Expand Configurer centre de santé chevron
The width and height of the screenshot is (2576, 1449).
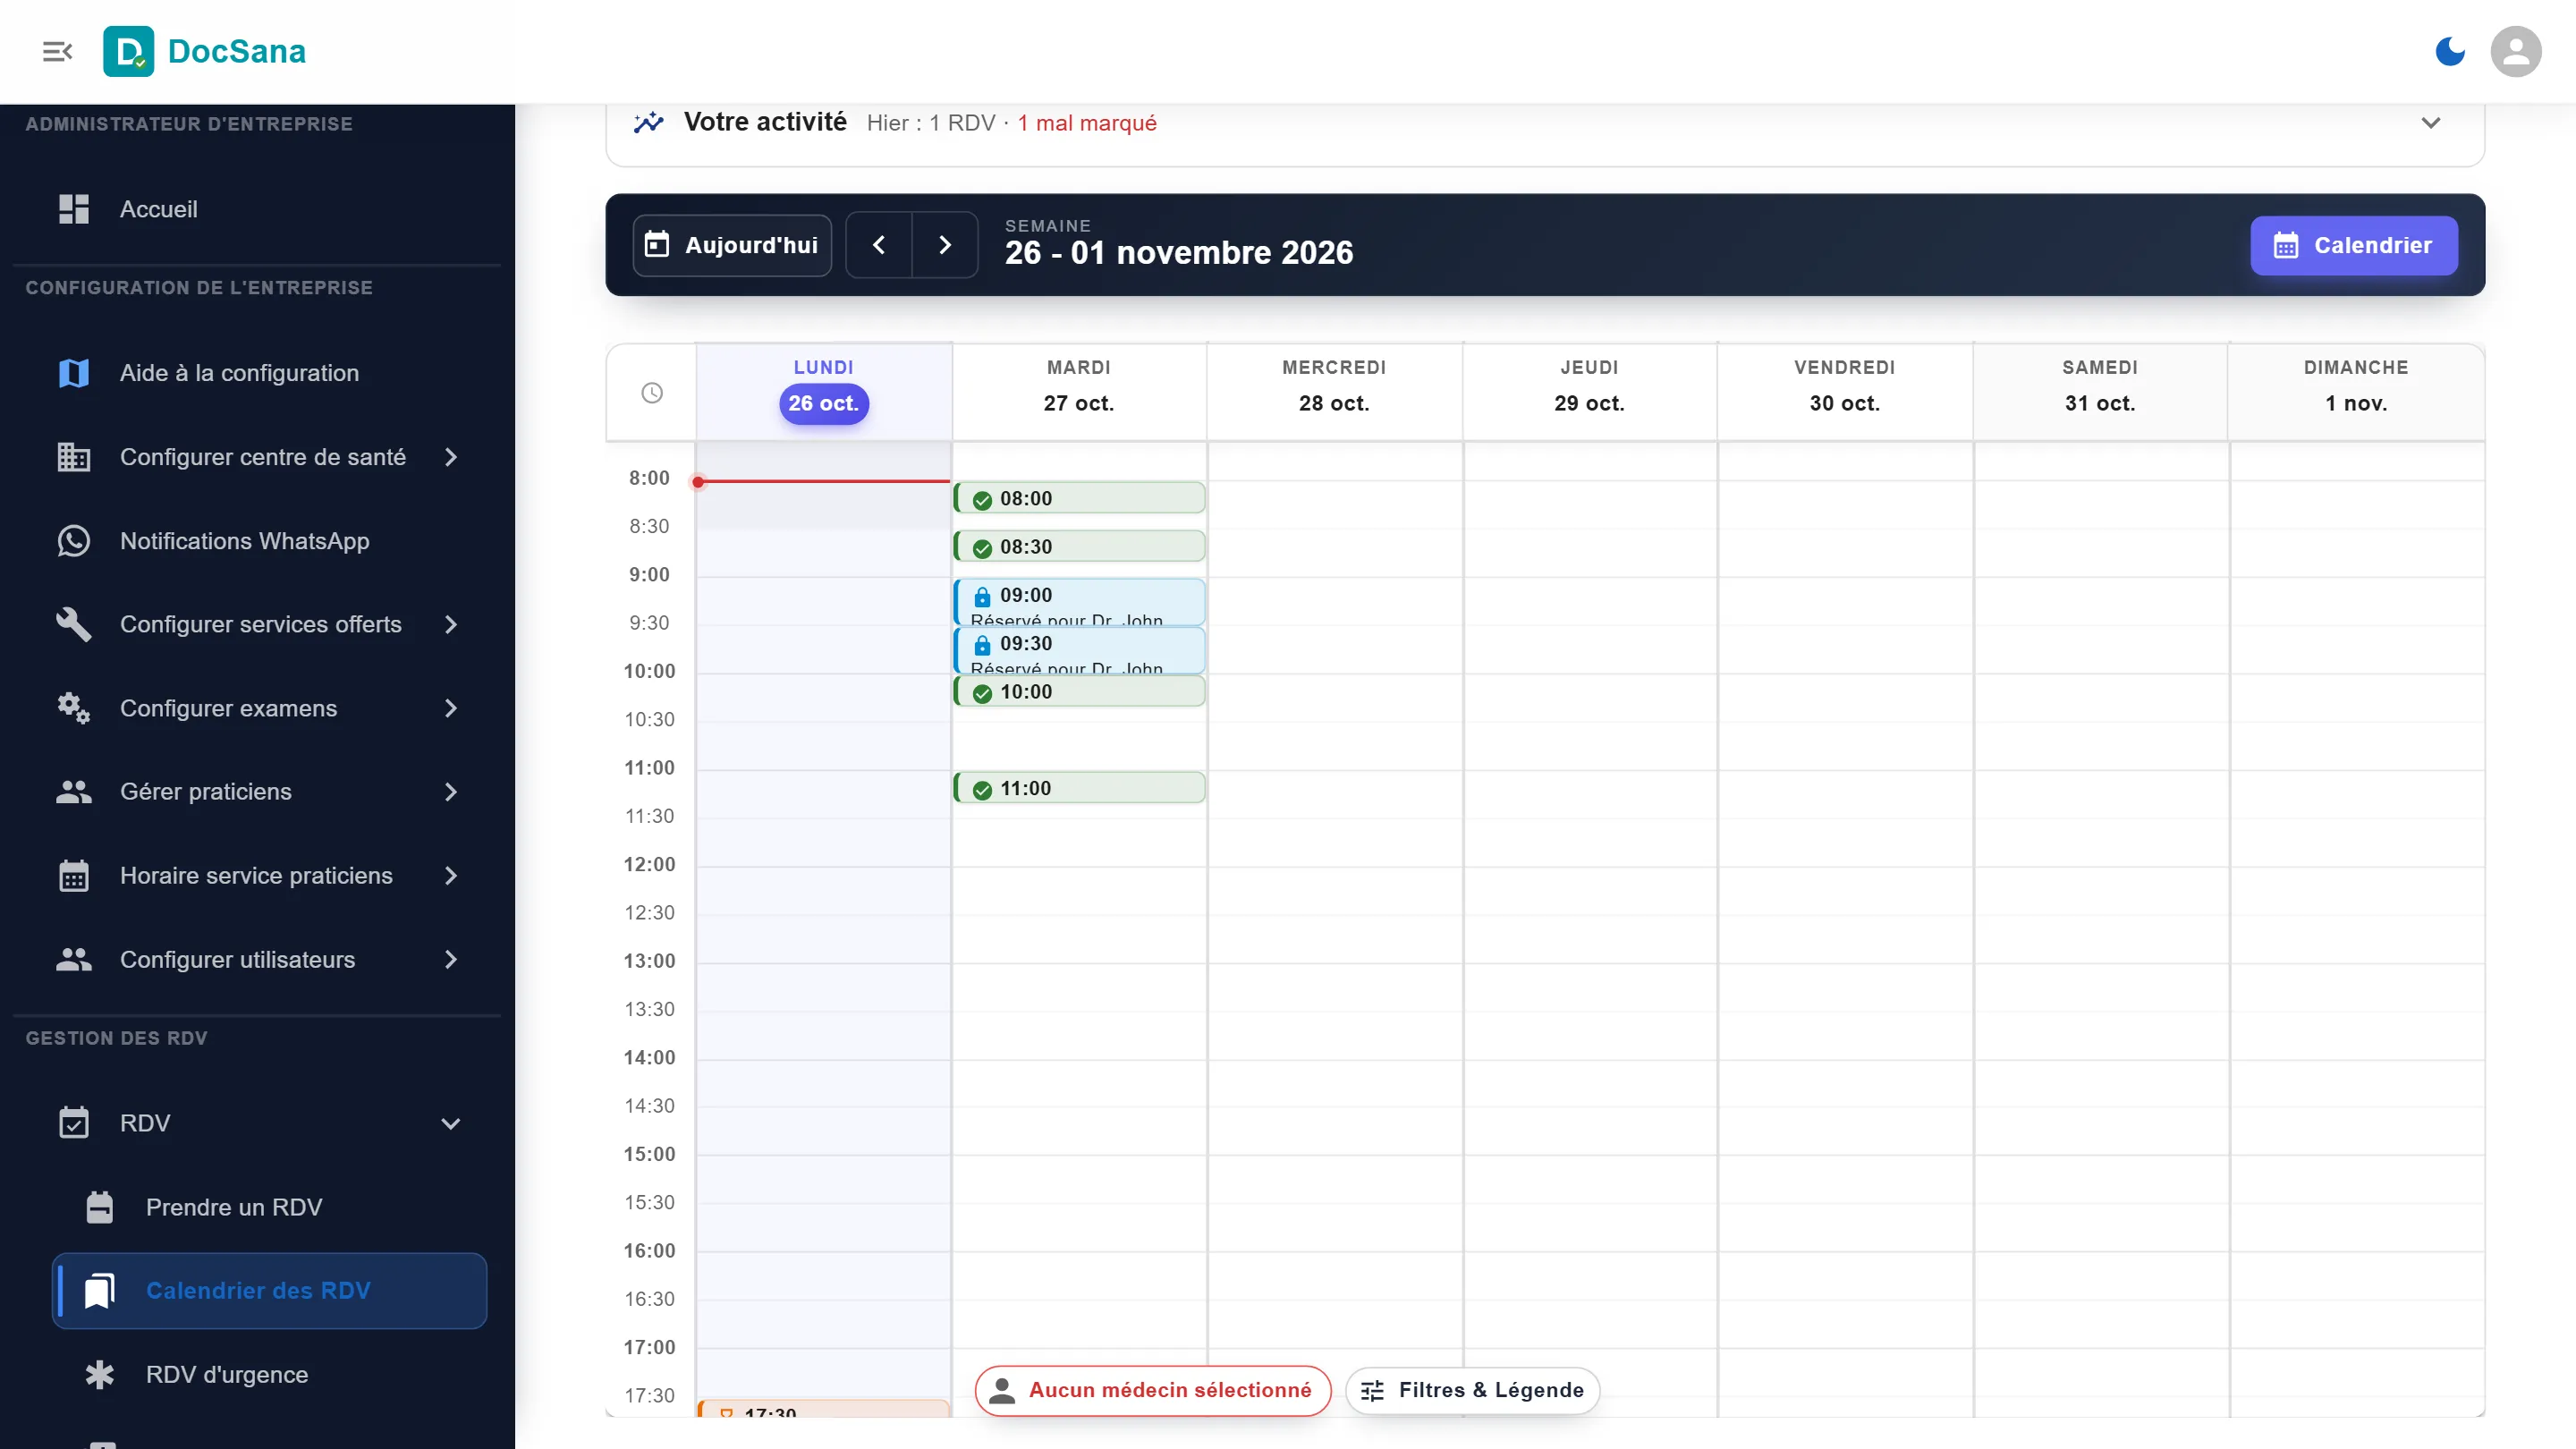click(451, 457)
